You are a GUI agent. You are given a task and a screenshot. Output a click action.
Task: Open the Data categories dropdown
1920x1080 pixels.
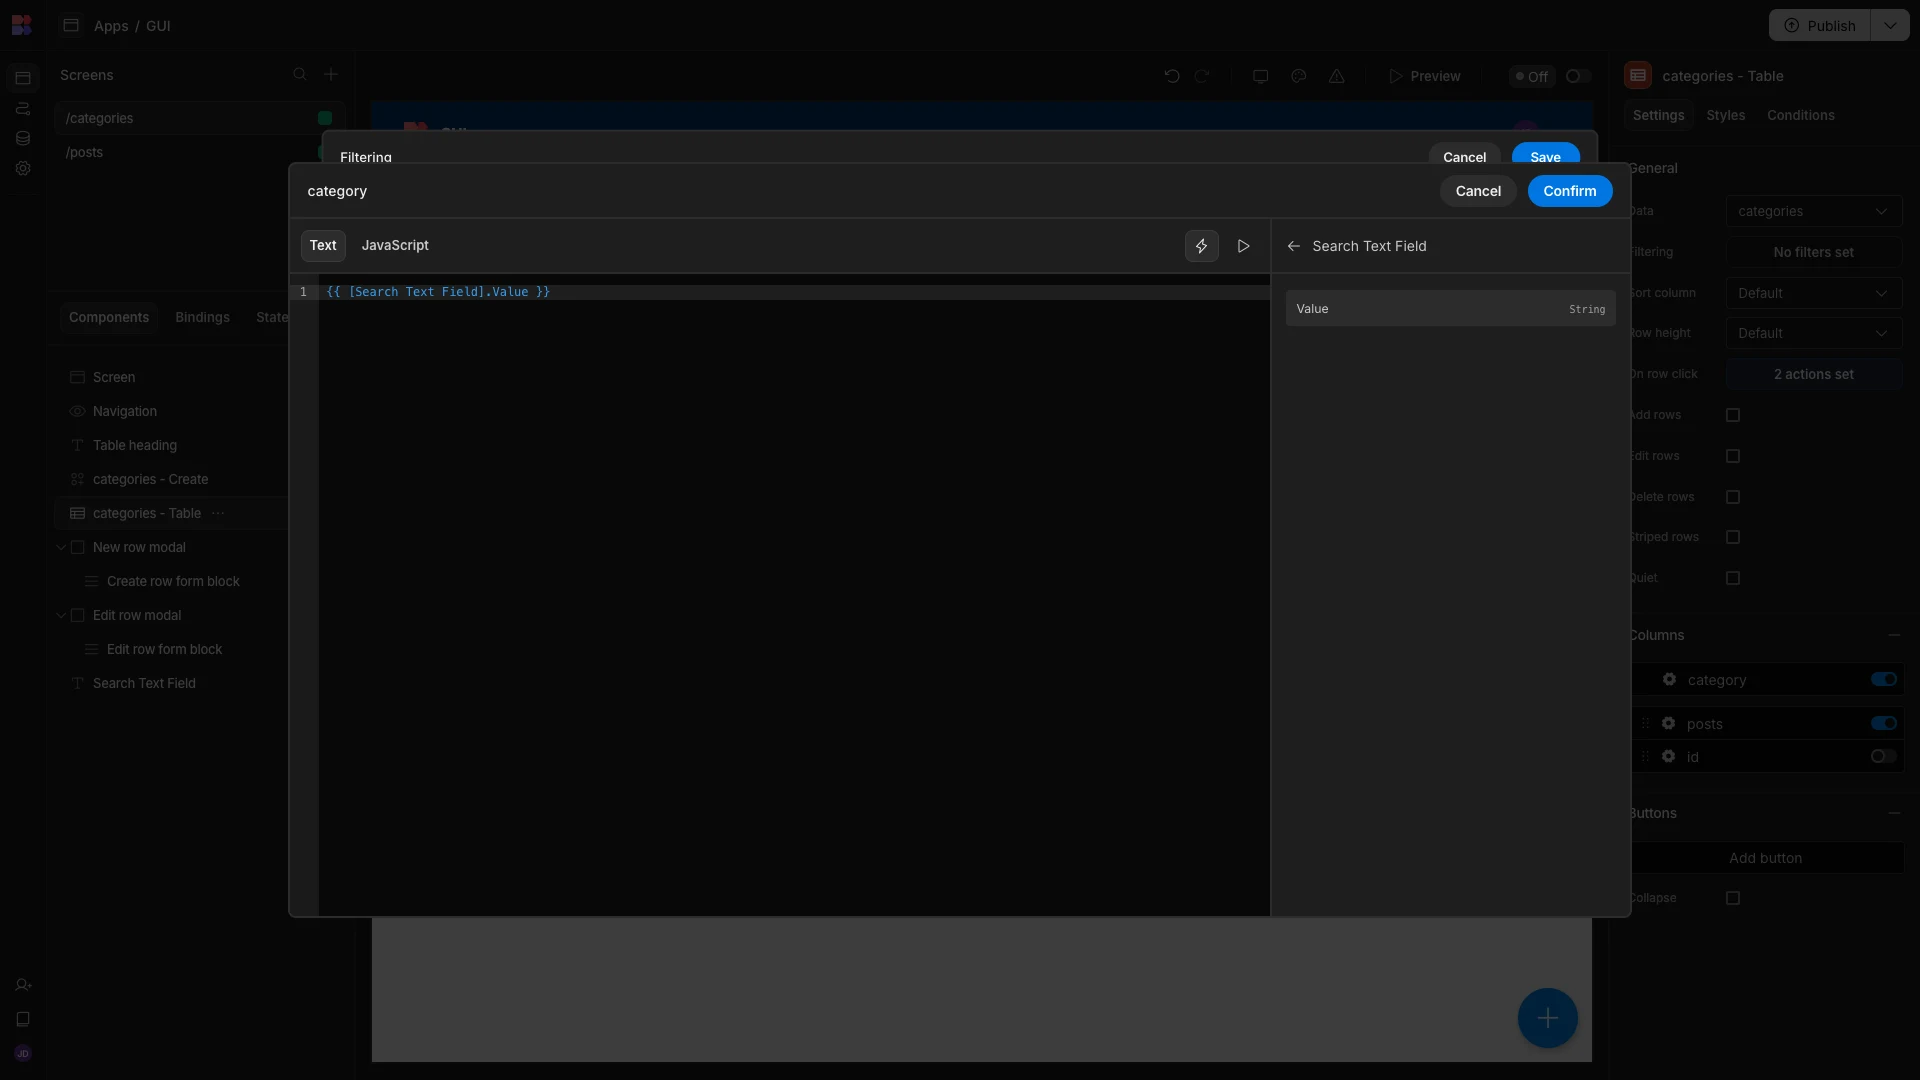click(1813, 211)
